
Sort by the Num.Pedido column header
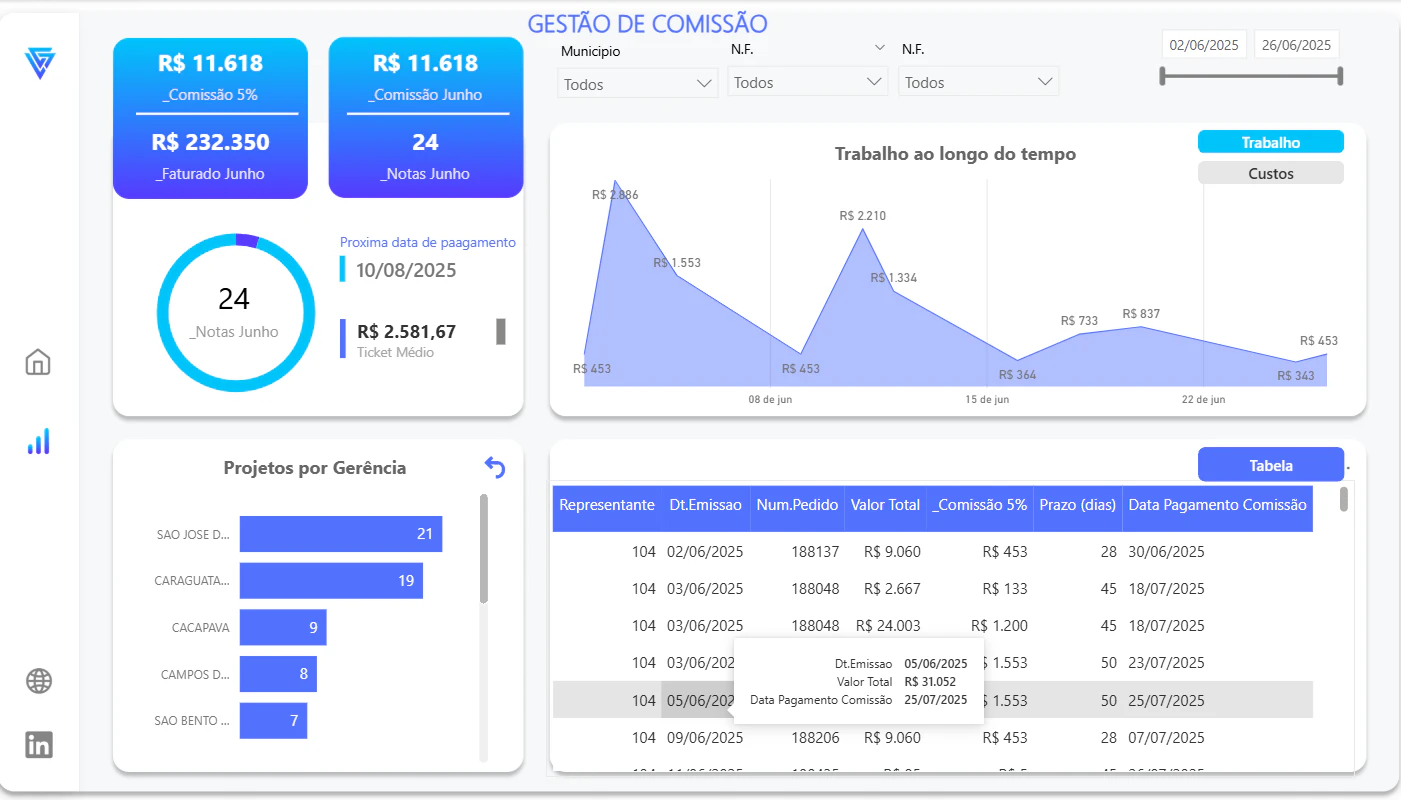point(798,505)
